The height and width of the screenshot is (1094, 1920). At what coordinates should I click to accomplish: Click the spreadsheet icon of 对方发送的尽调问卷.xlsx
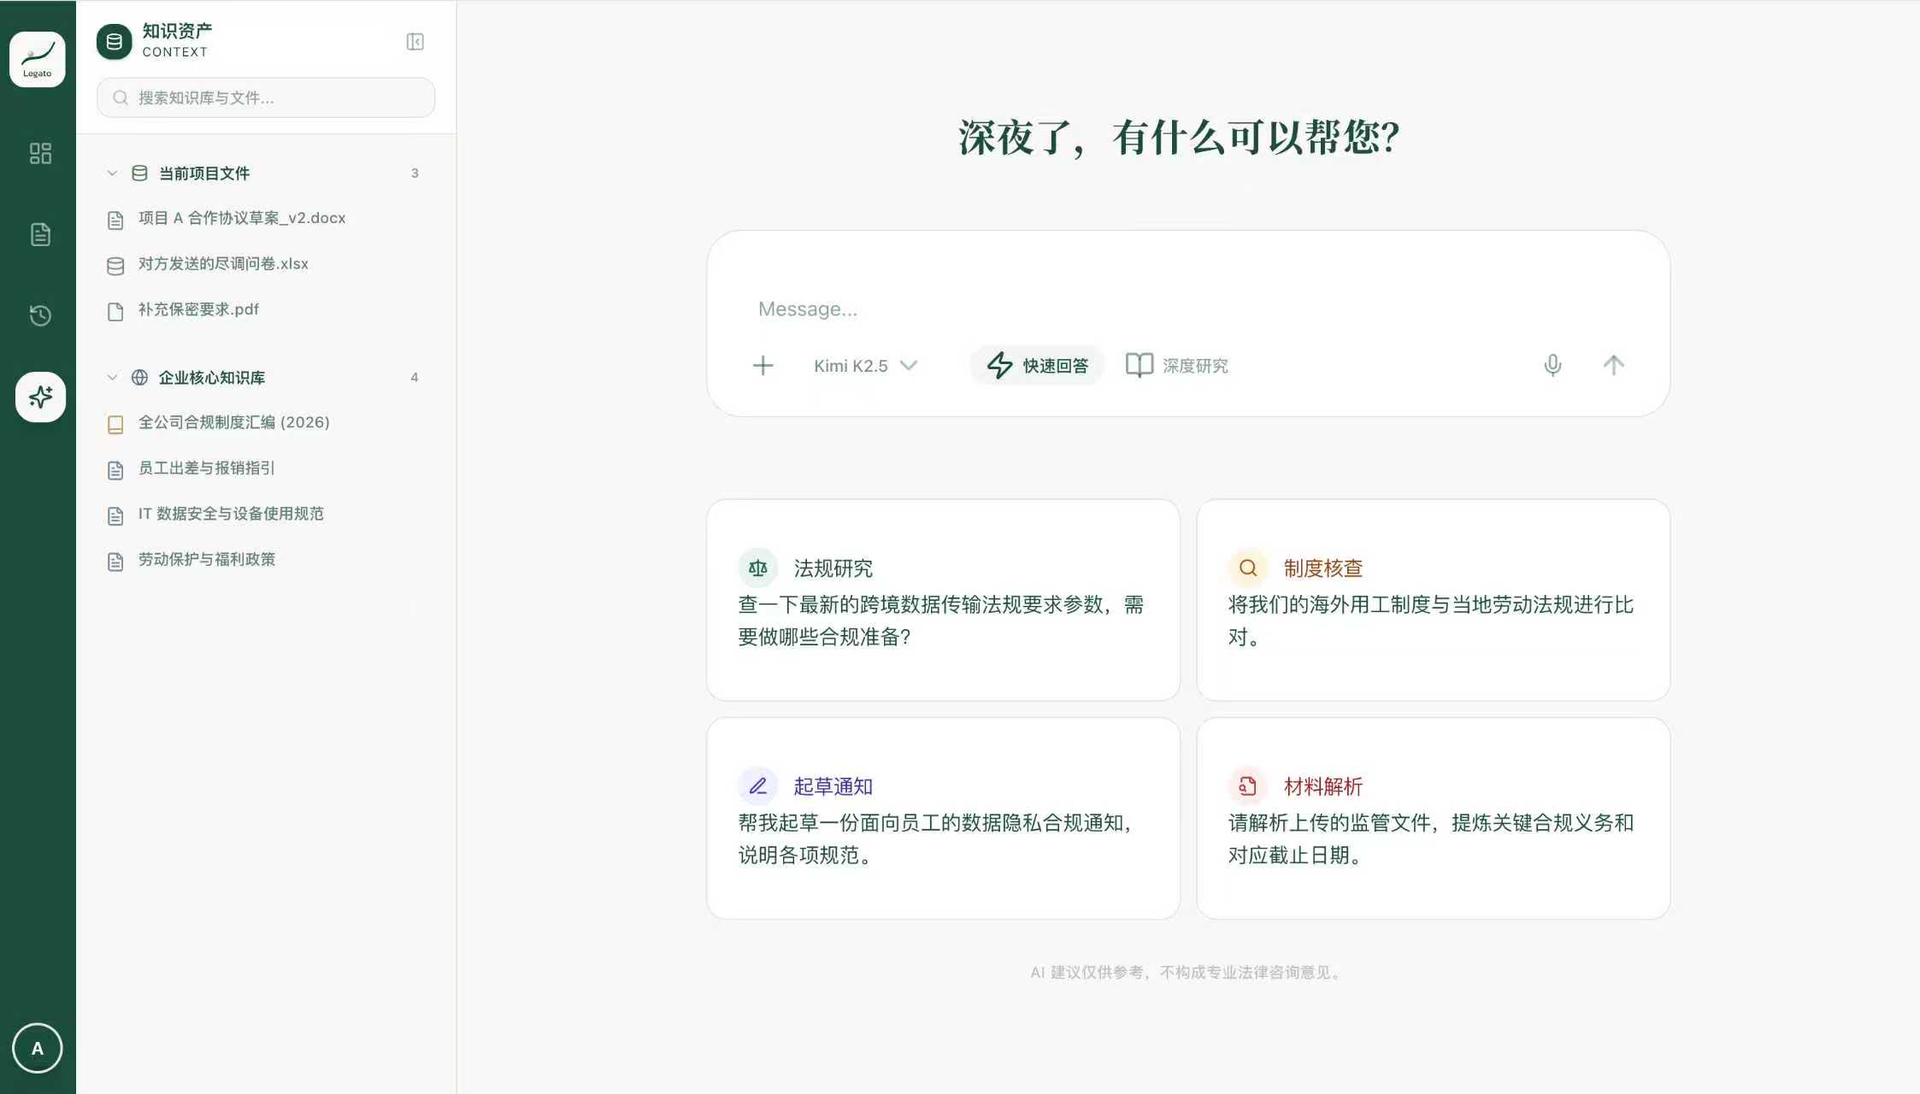point(115,266)
